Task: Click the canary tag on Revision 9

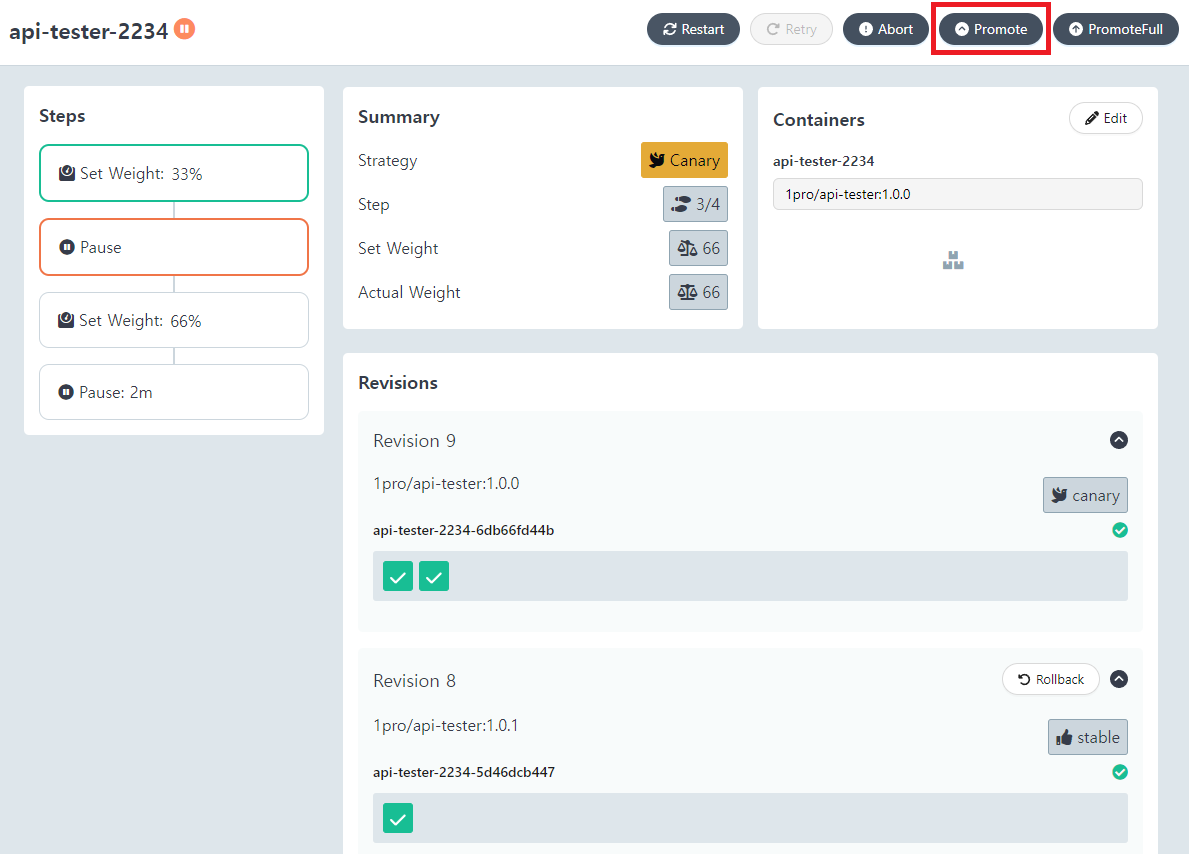Action: 1085,495
